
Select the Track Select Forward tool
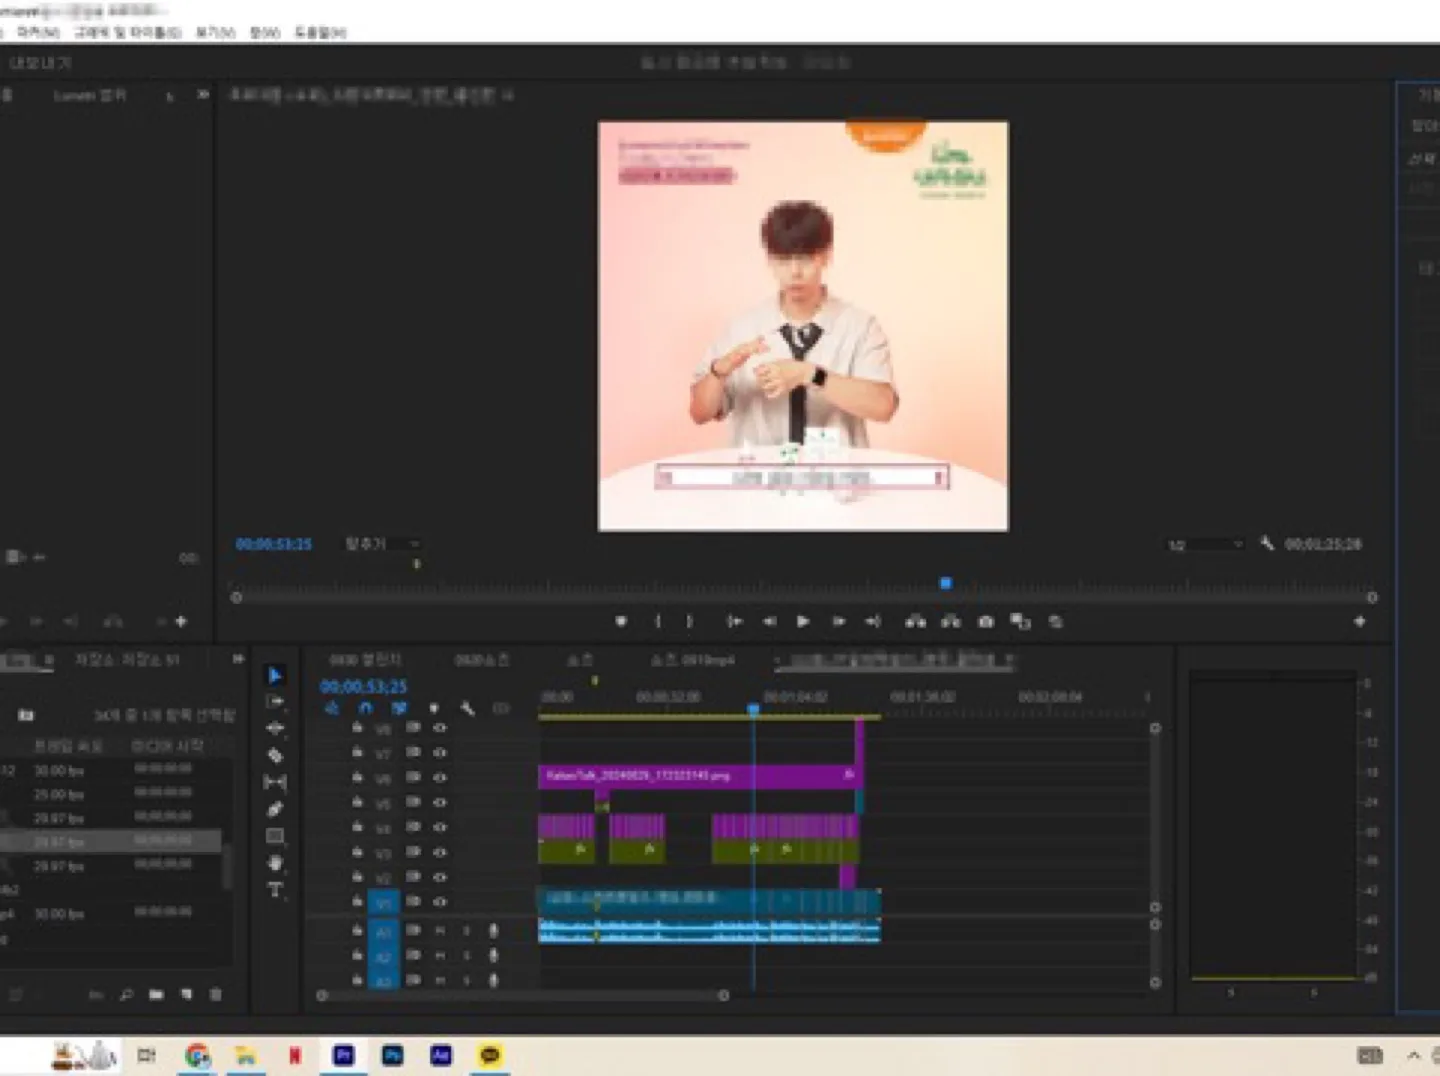(x=275, y=702)
